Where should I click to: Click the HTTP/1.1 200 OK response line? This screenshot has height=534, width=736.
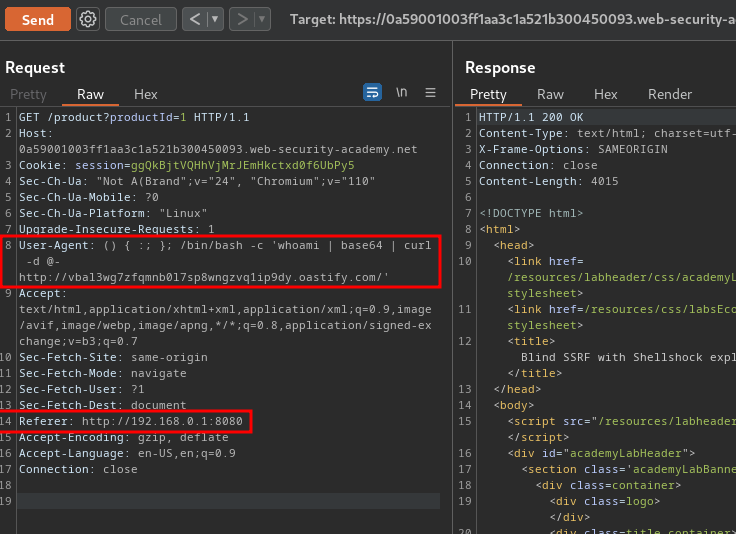[531, 117]
